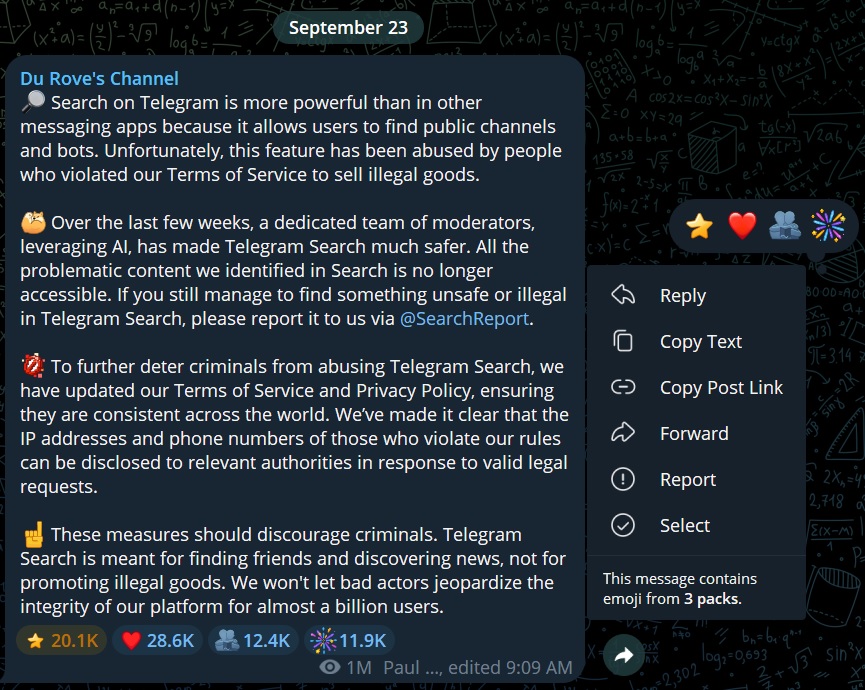React with the red heart emoji

742,226
